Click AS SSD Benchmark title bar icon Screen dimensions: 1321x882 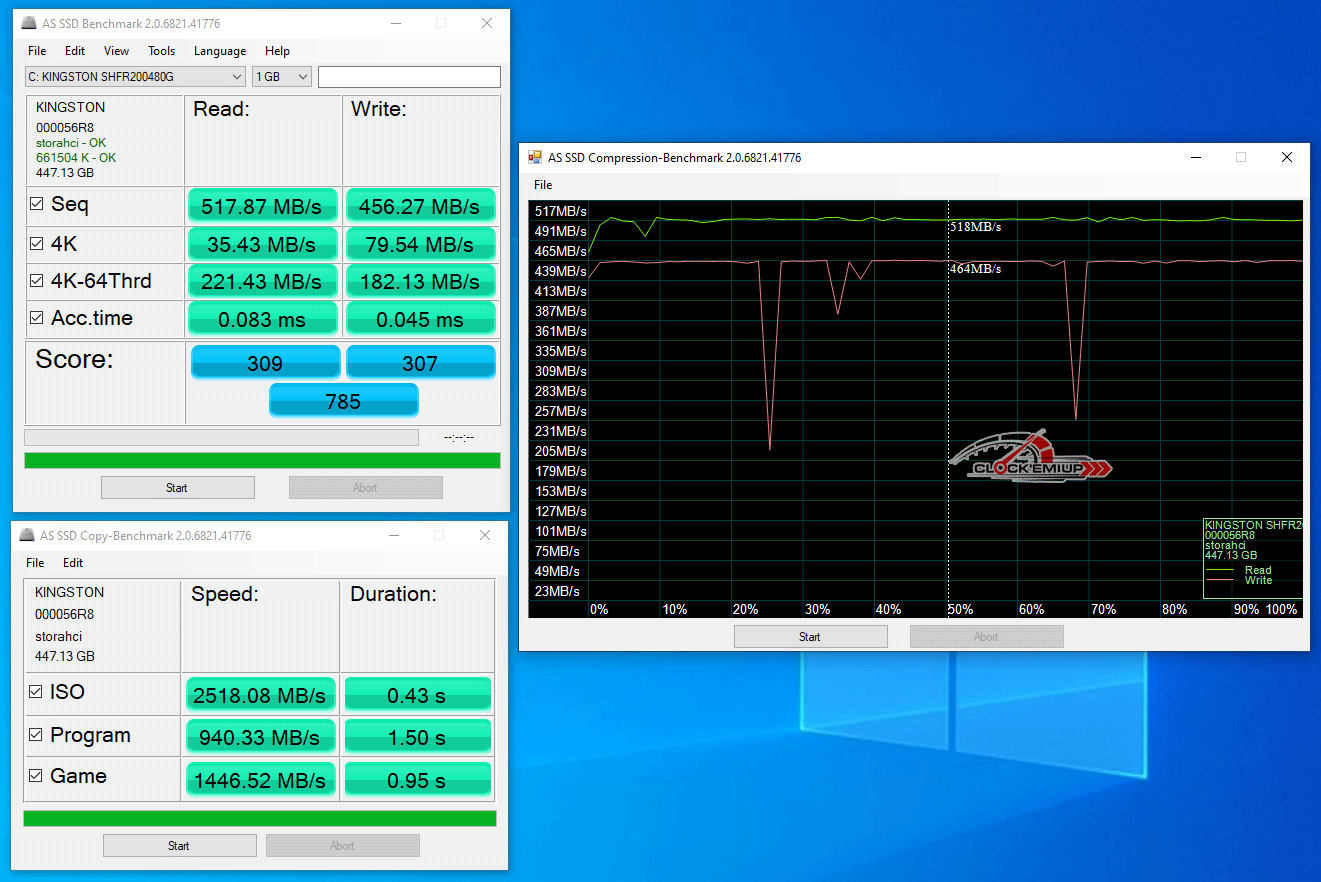coord(29,23)
